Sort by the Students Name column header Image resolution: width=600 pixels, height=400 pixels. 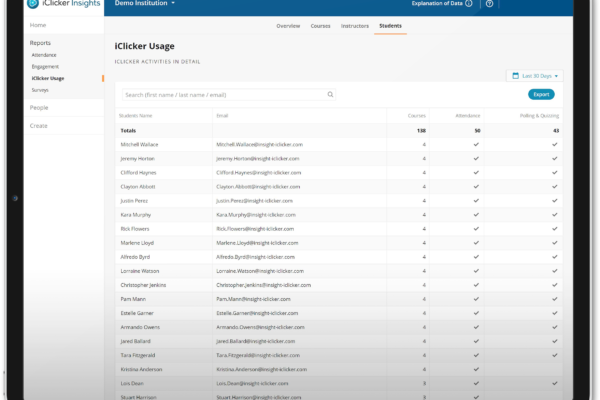click(x=135, y=116)
